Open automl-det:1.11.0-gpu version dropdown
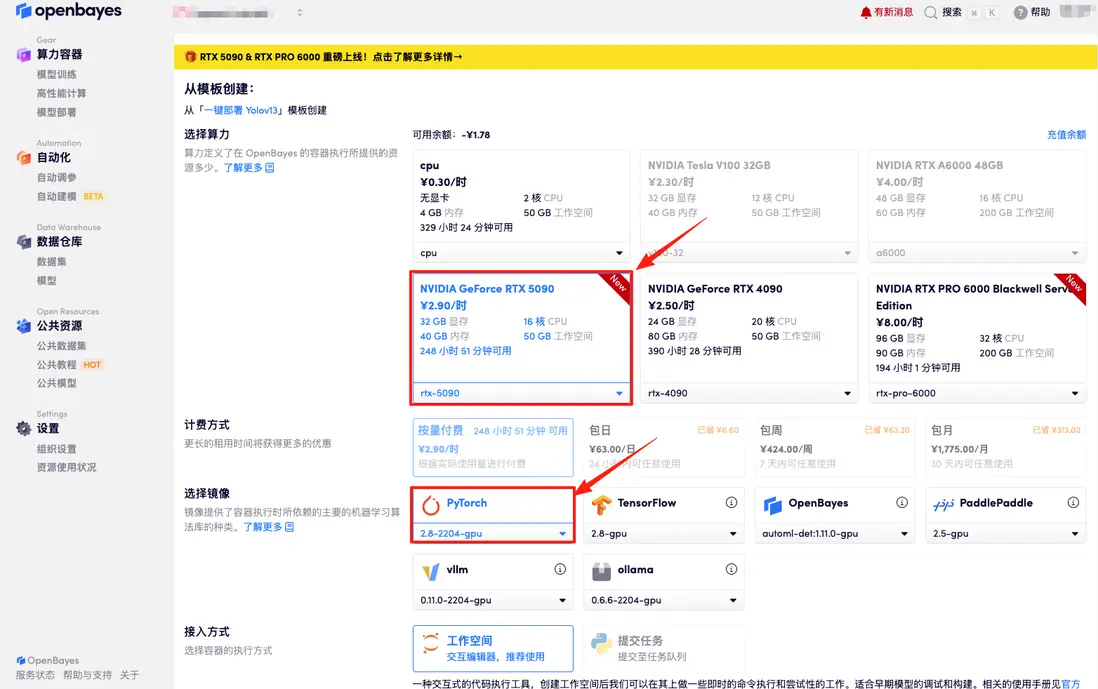 point(835,534)
